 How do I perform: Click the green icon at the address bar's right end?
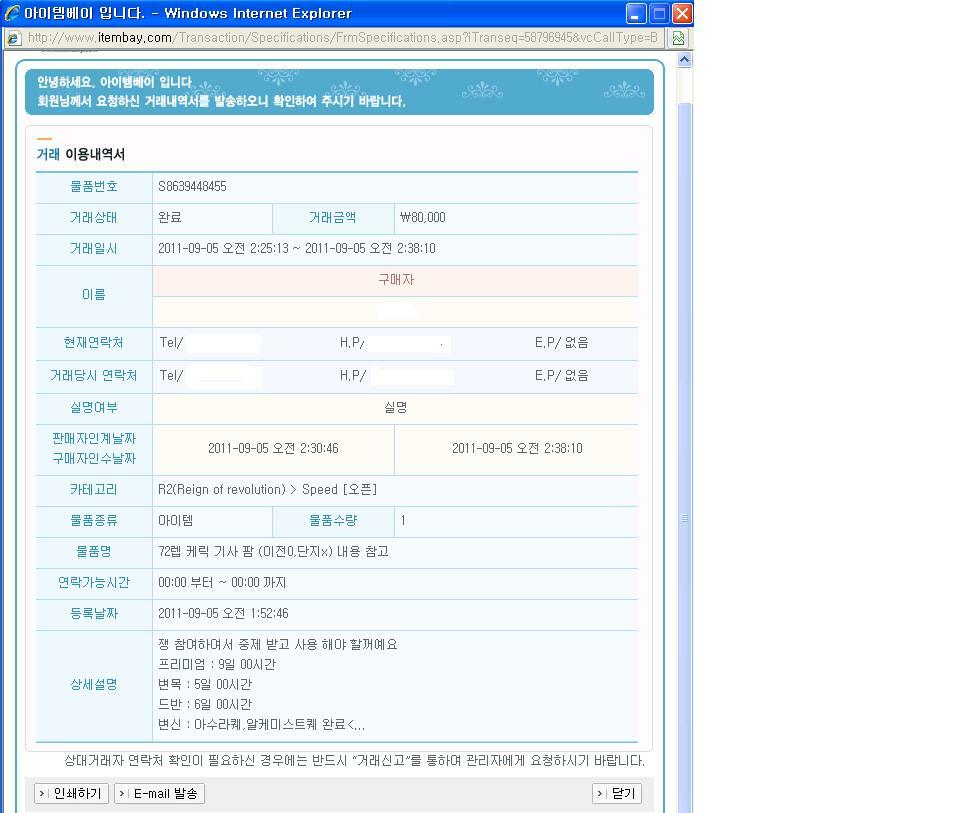pos(676,37)
